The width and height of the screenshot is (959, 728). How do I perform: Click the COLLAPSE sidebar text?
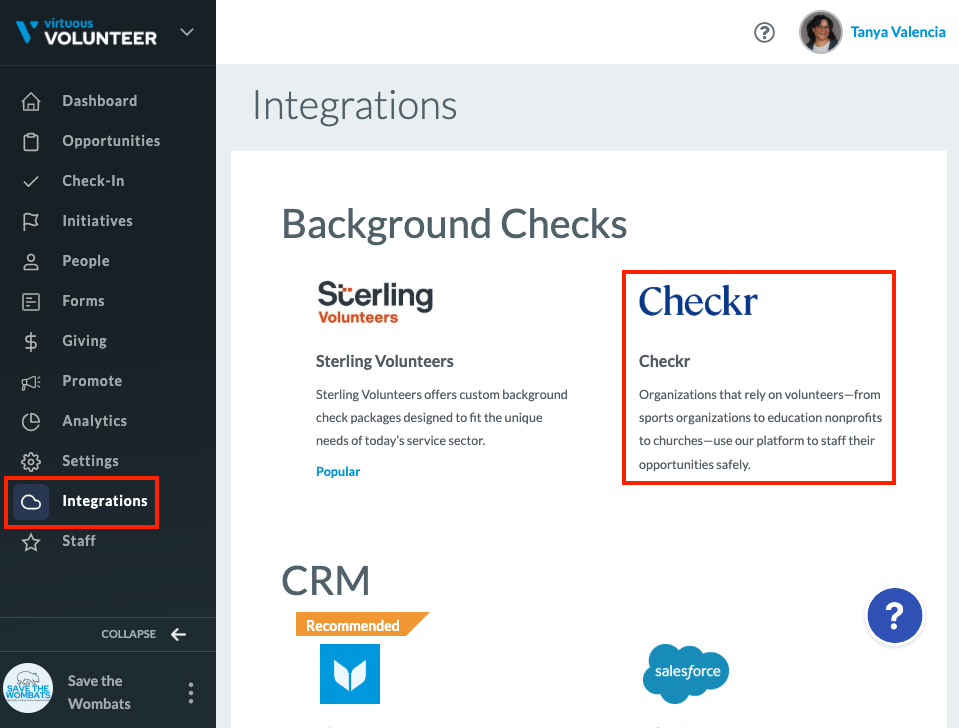[x=128, y=634]
